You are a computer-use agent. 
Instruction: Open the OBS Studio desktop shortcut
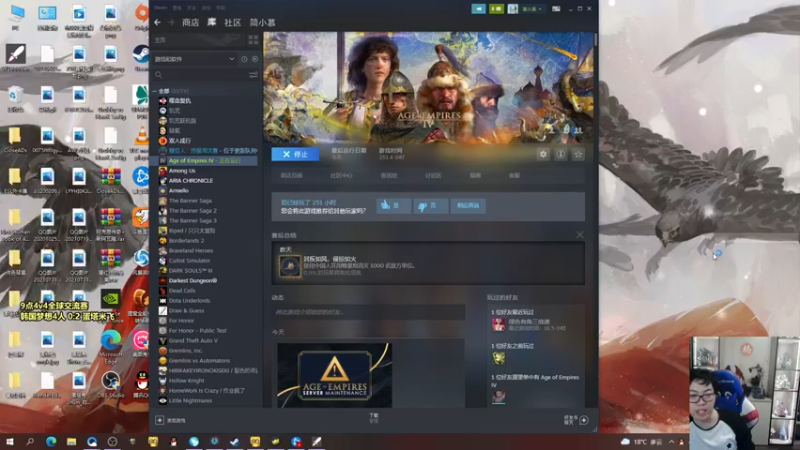click(x=111, y=385)
